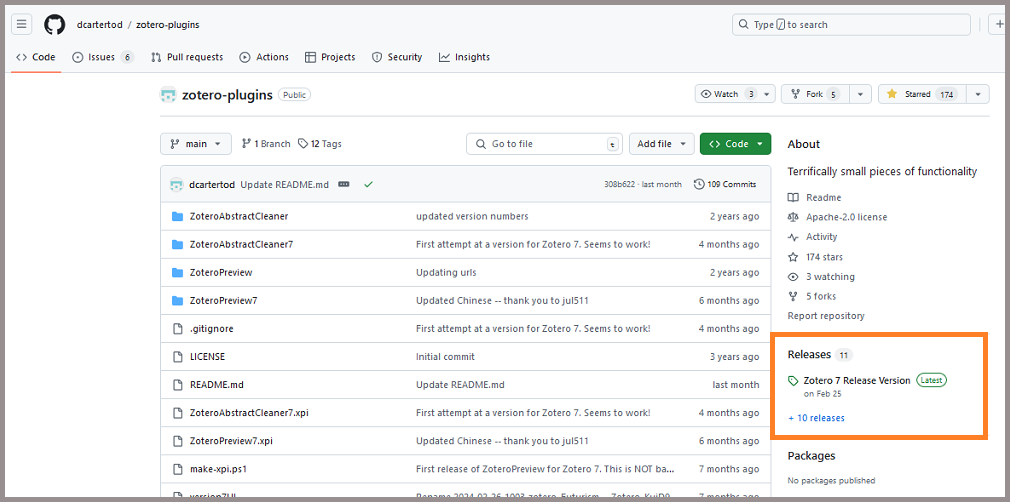1010x502 pixels.
Task: View the 1 Branch link
Action: point(266,144)
